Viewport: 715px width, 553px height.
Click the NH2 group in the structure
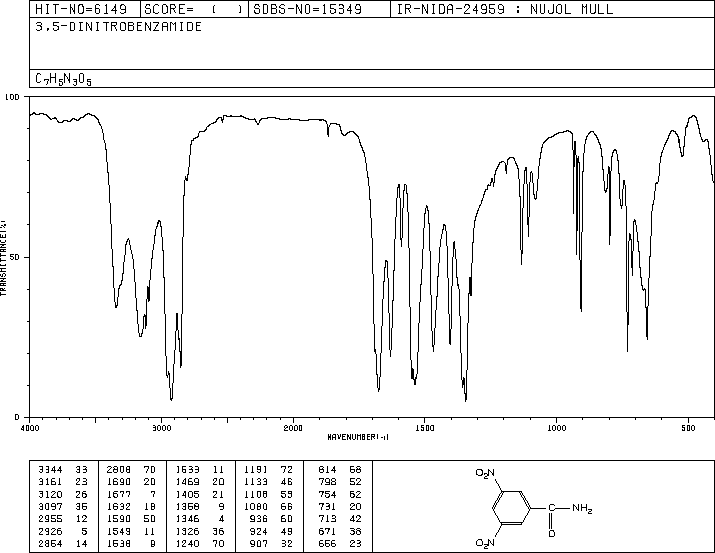coord(582,508)
